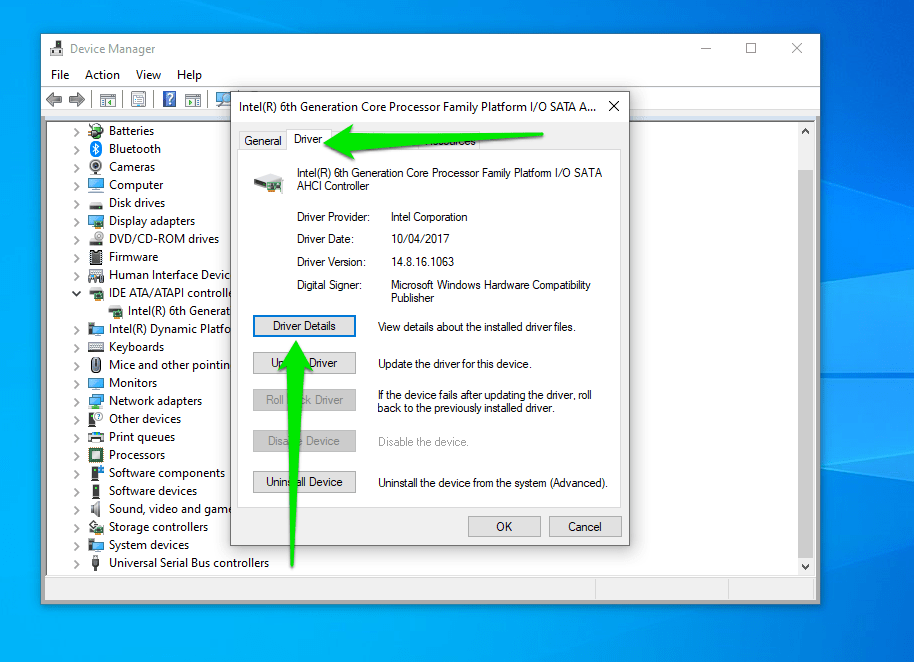Viewport: 914px width, 662px height.
Task: Click the Disk drives category icon
Action: [x=96, y=204]
